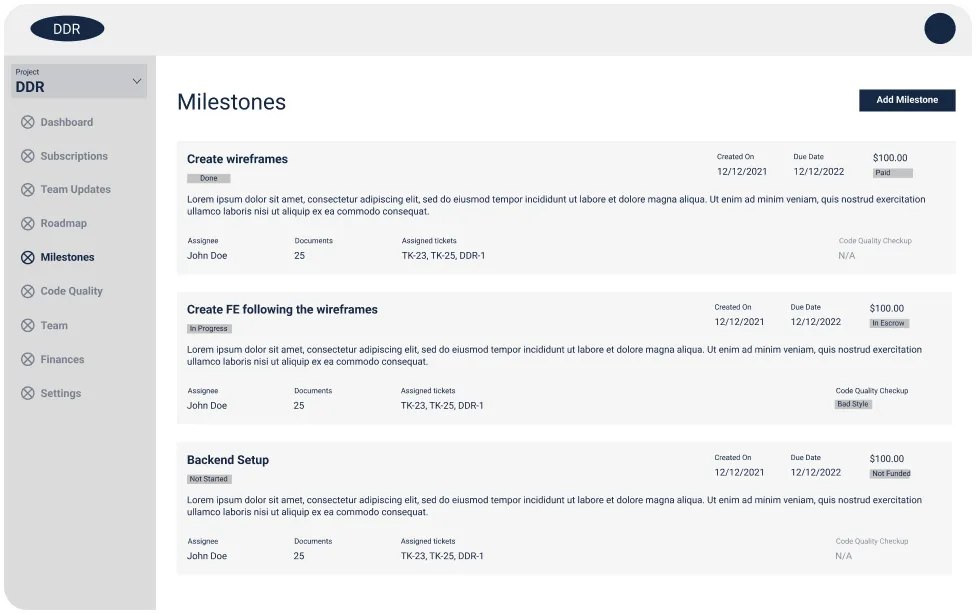Open the user profile avatar circle
The width and height of the screenshot is (976, 614).
939,29
